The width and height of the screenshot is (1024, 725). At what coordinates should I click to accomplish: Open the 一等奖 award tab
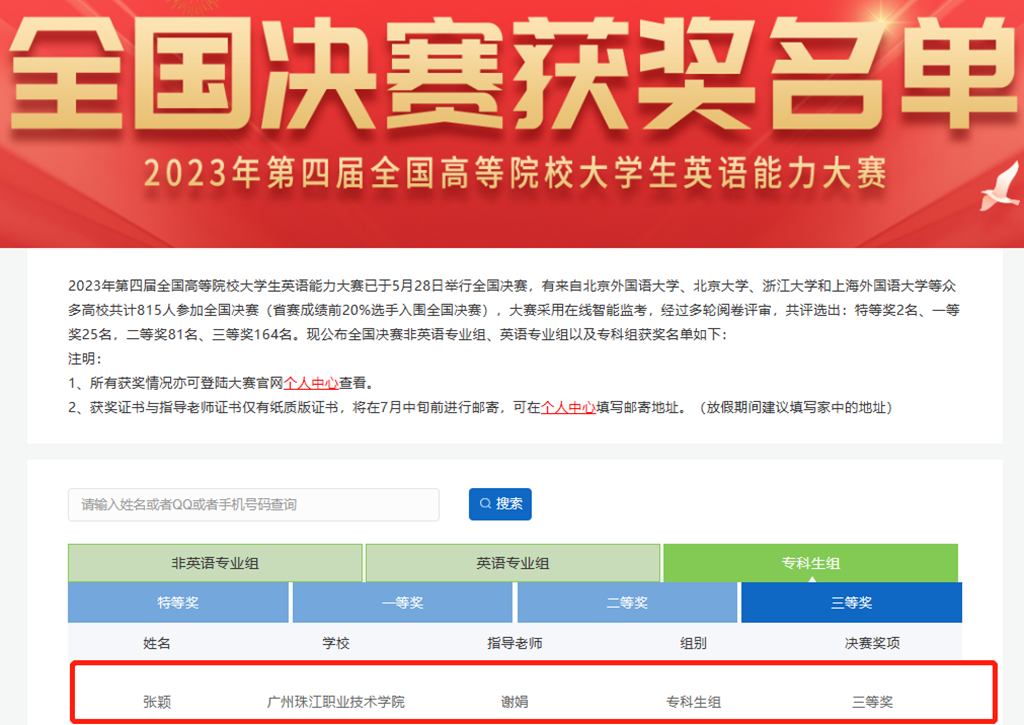tap(402, 603)
